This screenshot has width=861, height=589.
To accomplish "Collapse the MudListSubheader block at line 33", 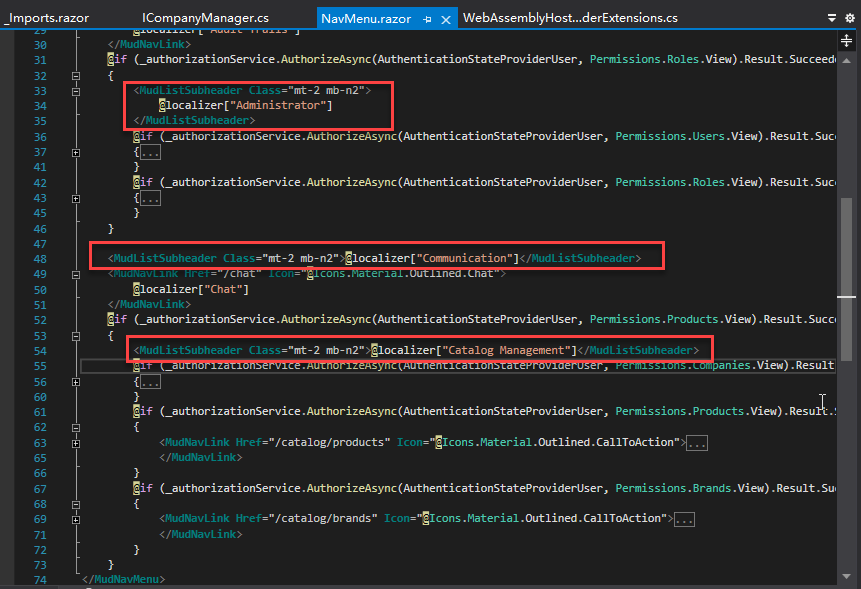I will pos(75,89).
